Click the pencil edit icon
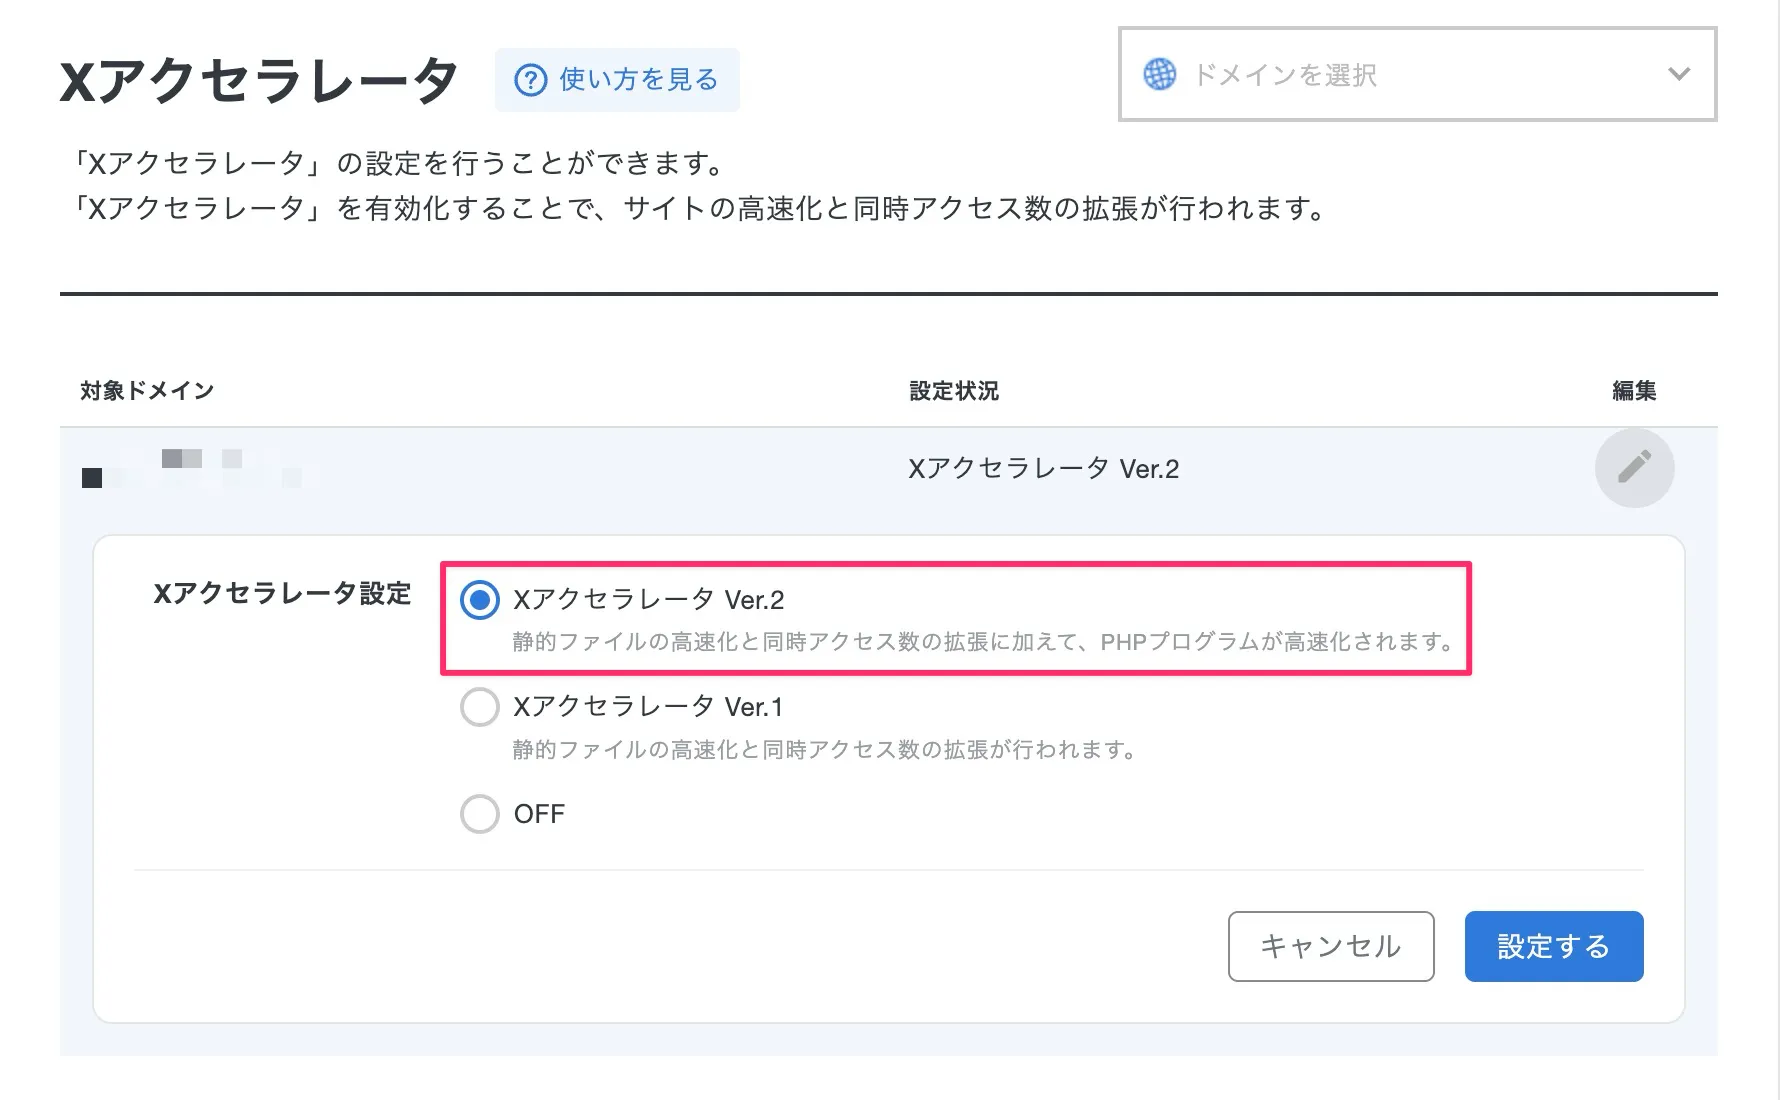The height and width of the screenshot is (1100, 1780). point(1634,467)
